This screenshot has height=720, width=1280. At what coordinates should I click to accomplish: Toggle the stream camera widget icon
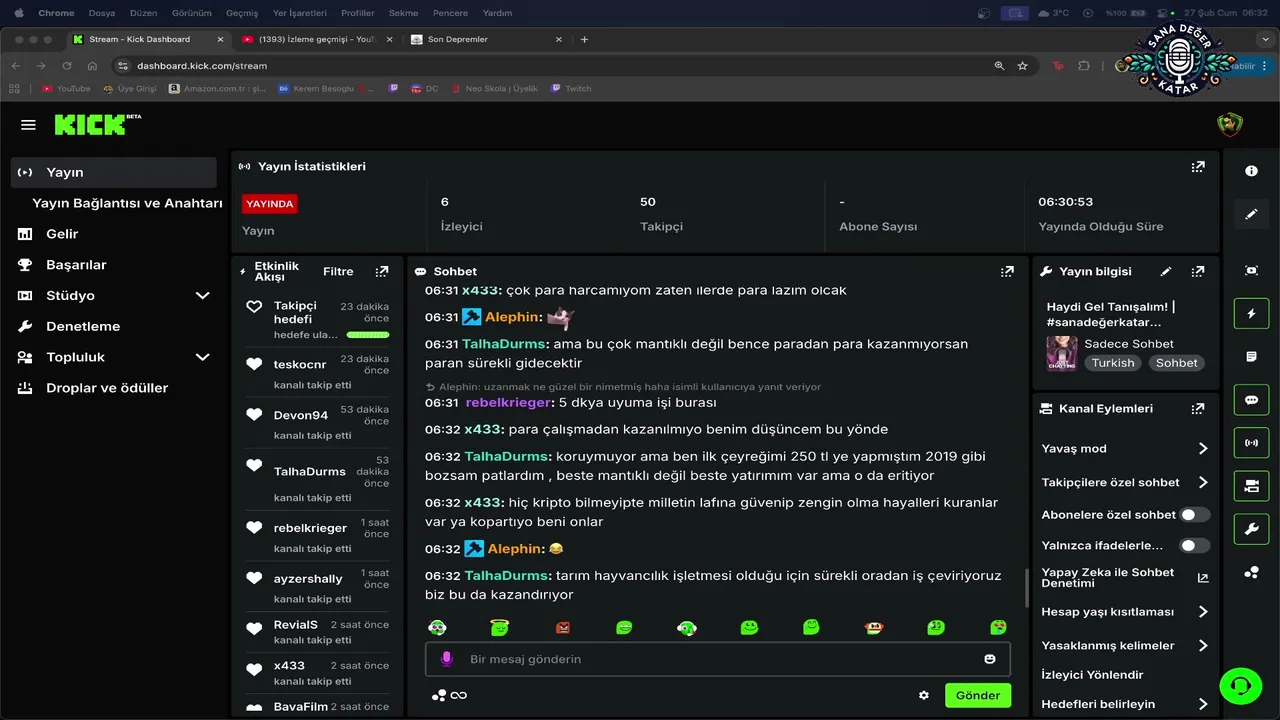[1251, 485]
